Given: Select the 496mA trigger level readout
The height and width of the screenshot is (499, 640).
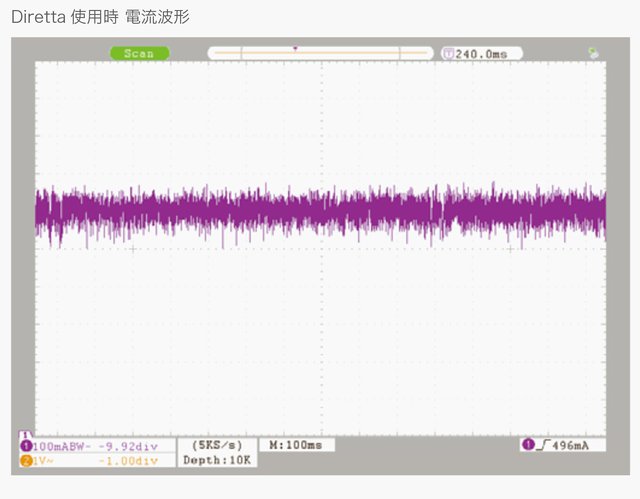Looking at the screenshot, I should pyautogui.click(x=573, y=444).
